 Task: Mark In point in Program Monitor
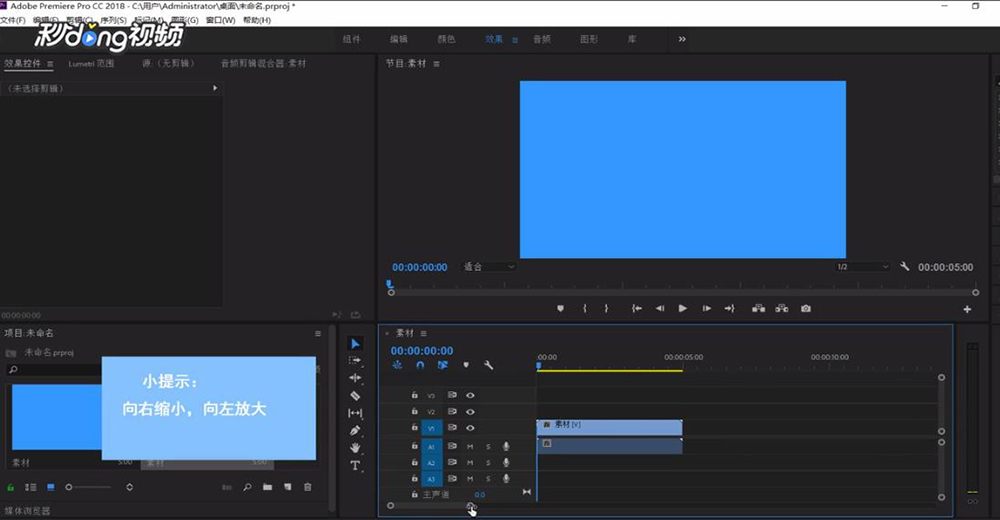[584, 308]
